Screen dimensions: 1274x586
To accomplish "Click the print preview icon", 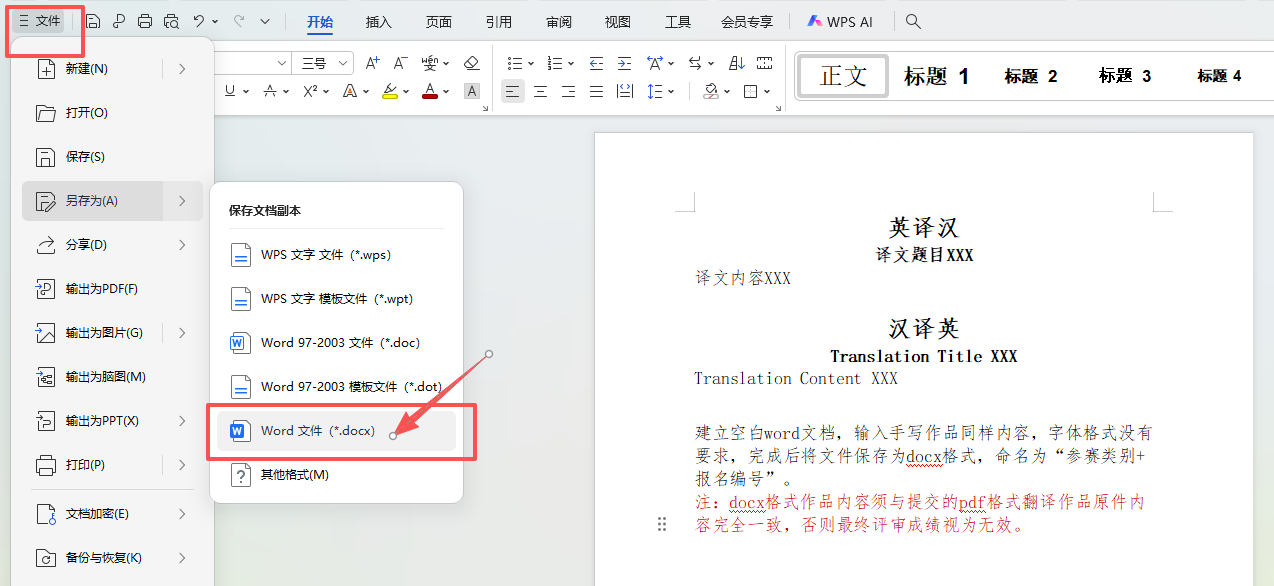I will point(171,21).
